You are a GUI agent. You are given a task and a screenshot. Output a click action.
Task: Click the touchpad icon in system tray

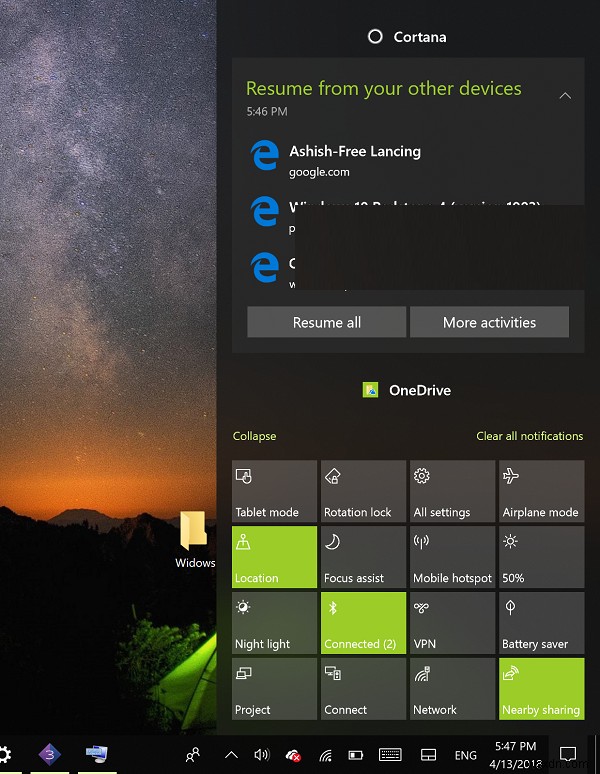428,755
